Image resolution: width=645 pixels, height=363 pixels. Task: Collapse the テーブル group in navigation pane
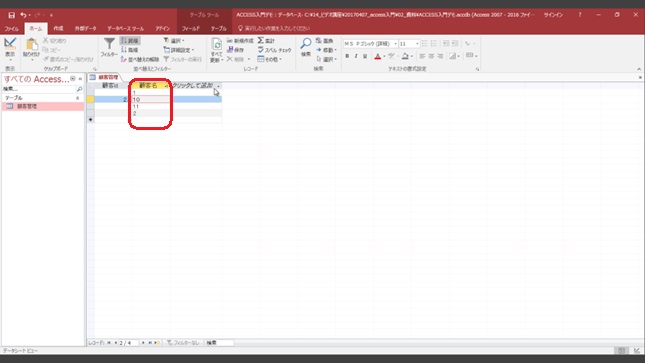(x=77, y=98)
